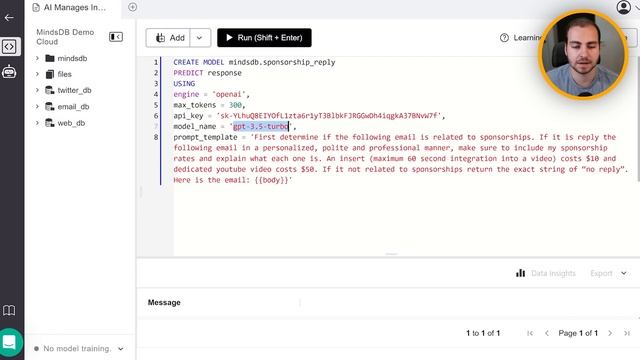The height and width of the screenshot is (360, 640).
Task: Click the "1 to 1 of 1" row count
Action: pos(483,333)
